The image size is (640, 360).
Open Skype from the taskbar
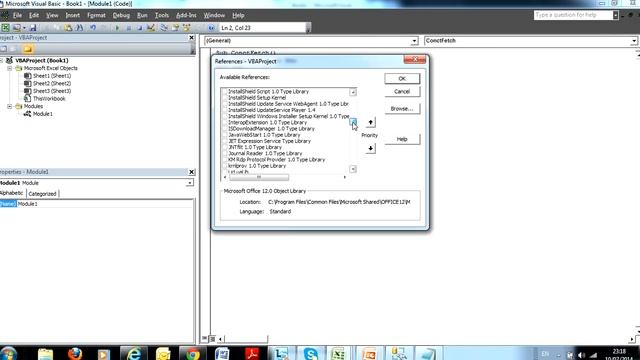[311, 353]
